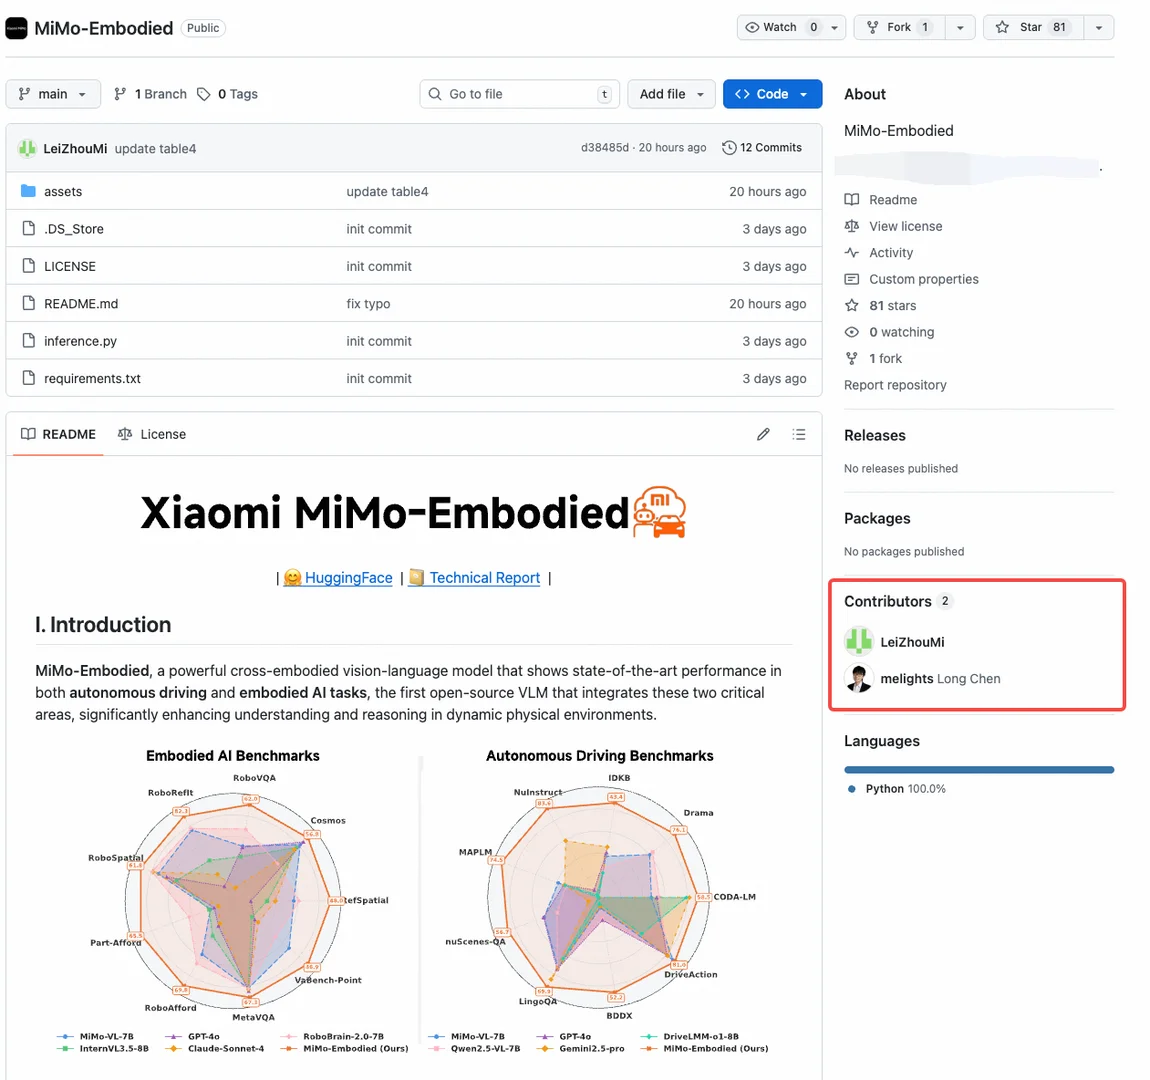
Task: Open the inference.py file name
Action: tap(80, 341)
